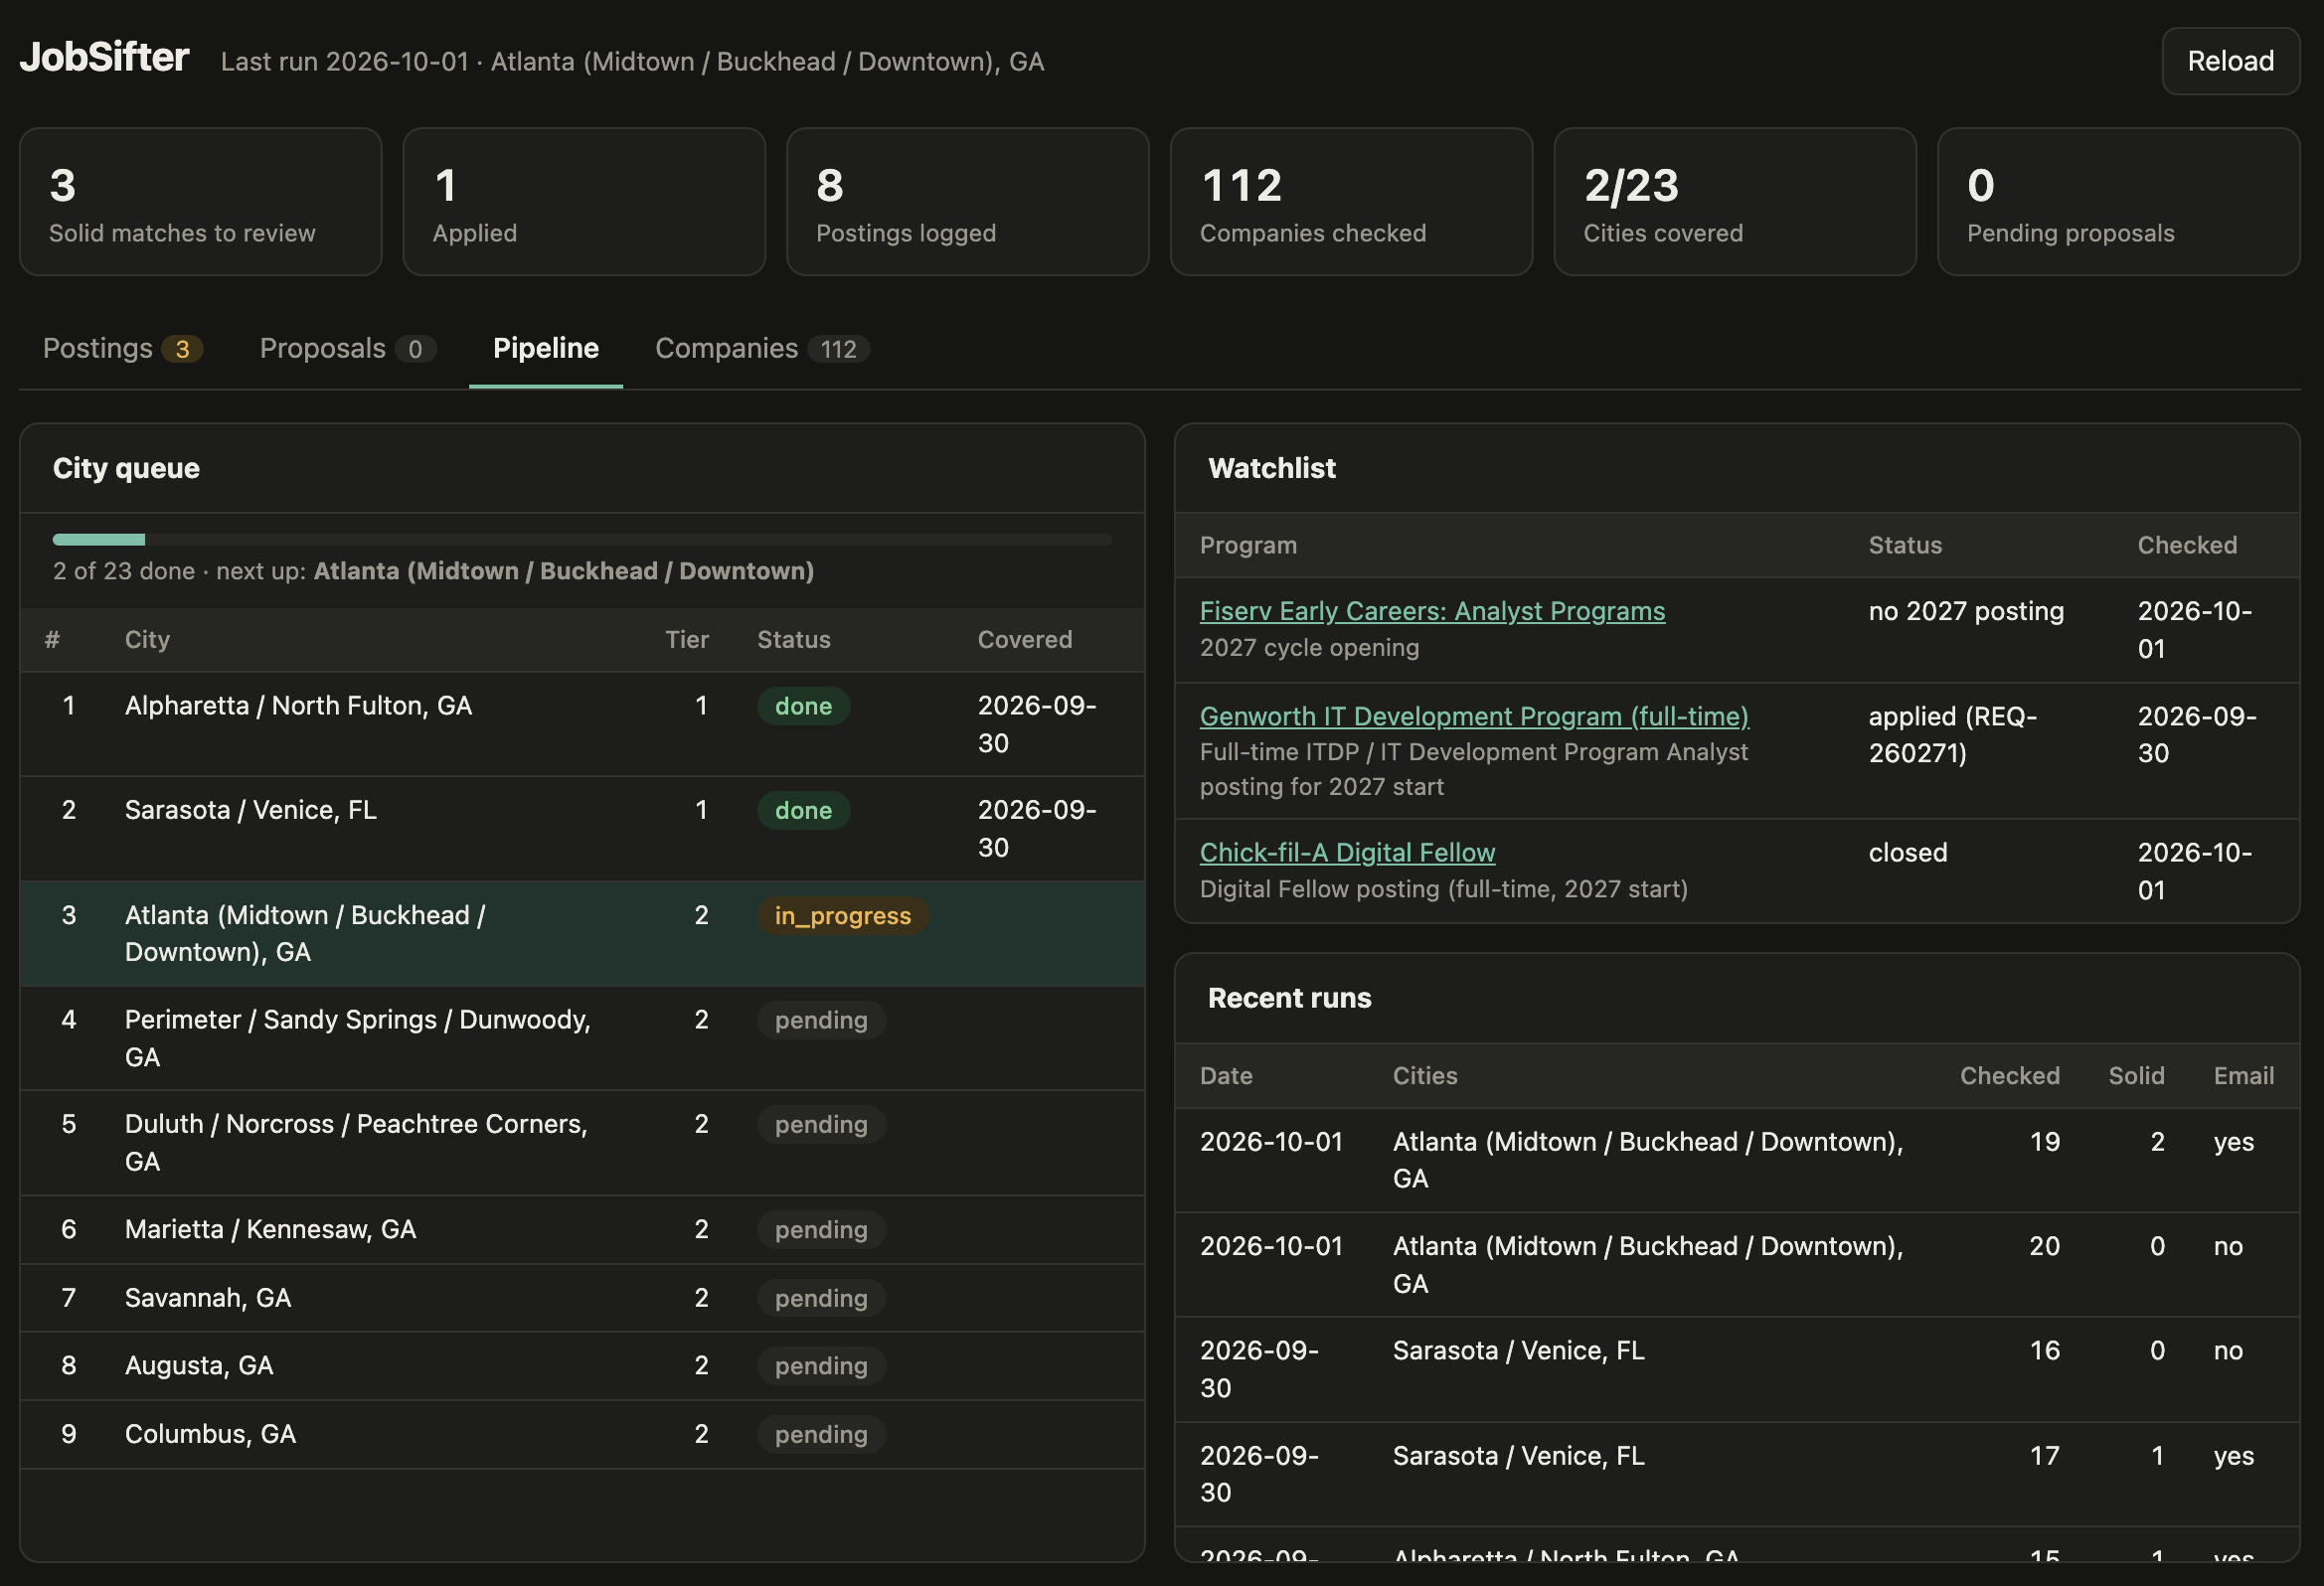
Task: Click the JobSifter logo title
Action: (x=104, y=58)
